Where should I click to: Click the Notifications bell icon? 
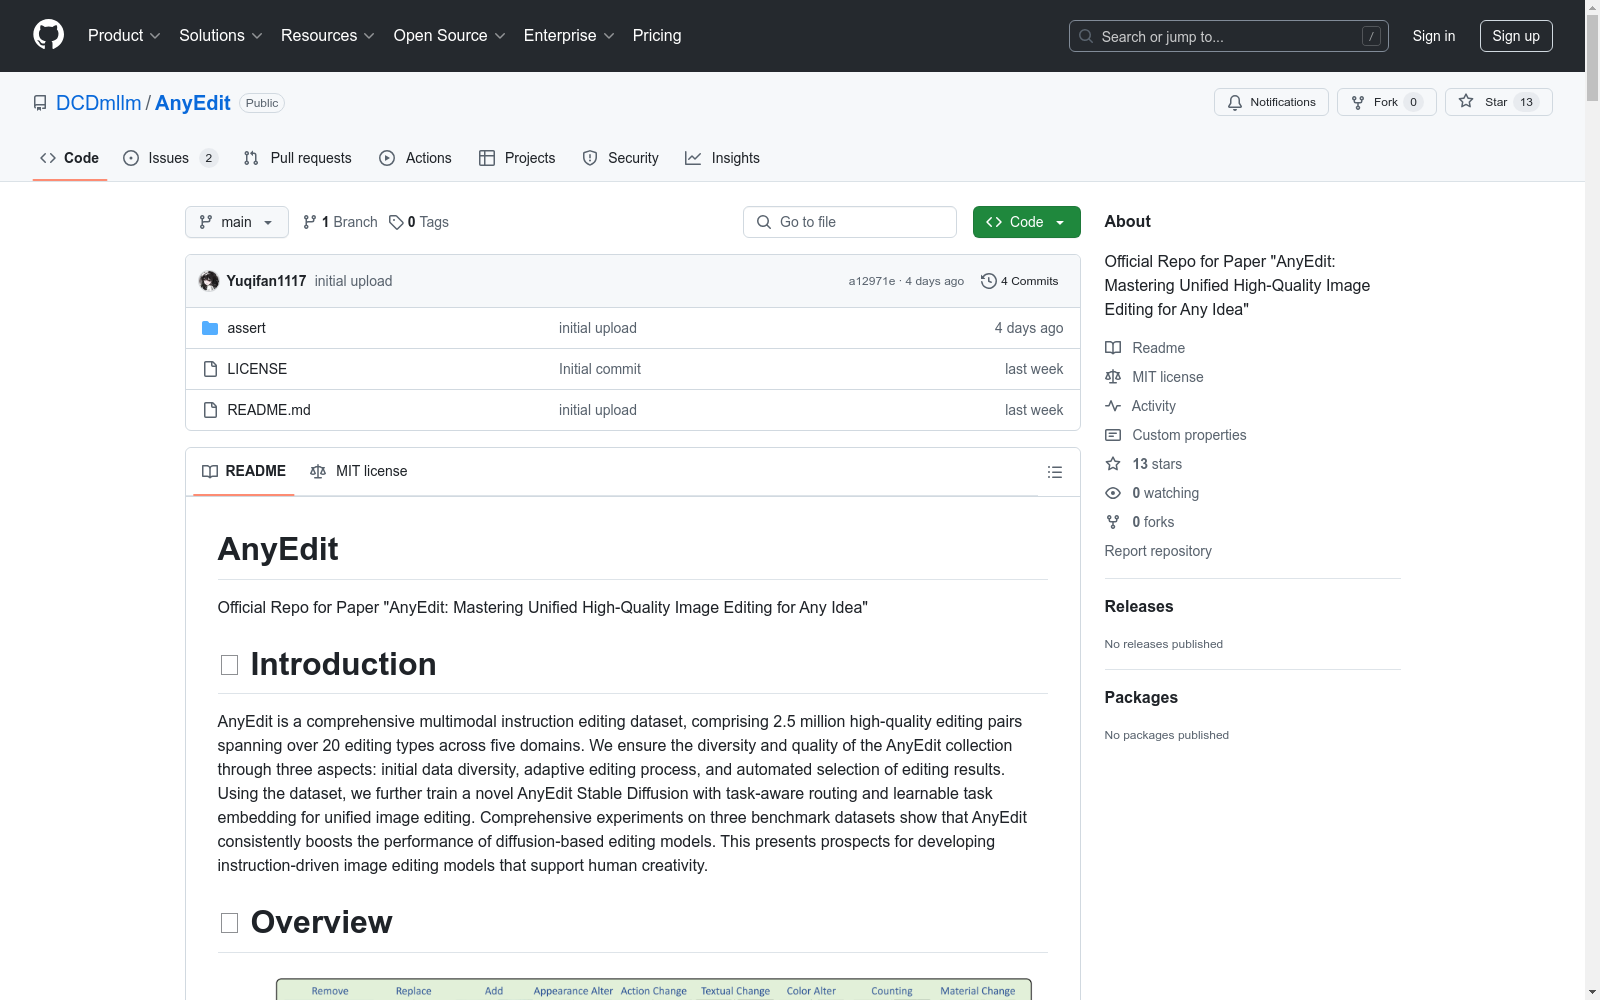[x=1235, y=102]
